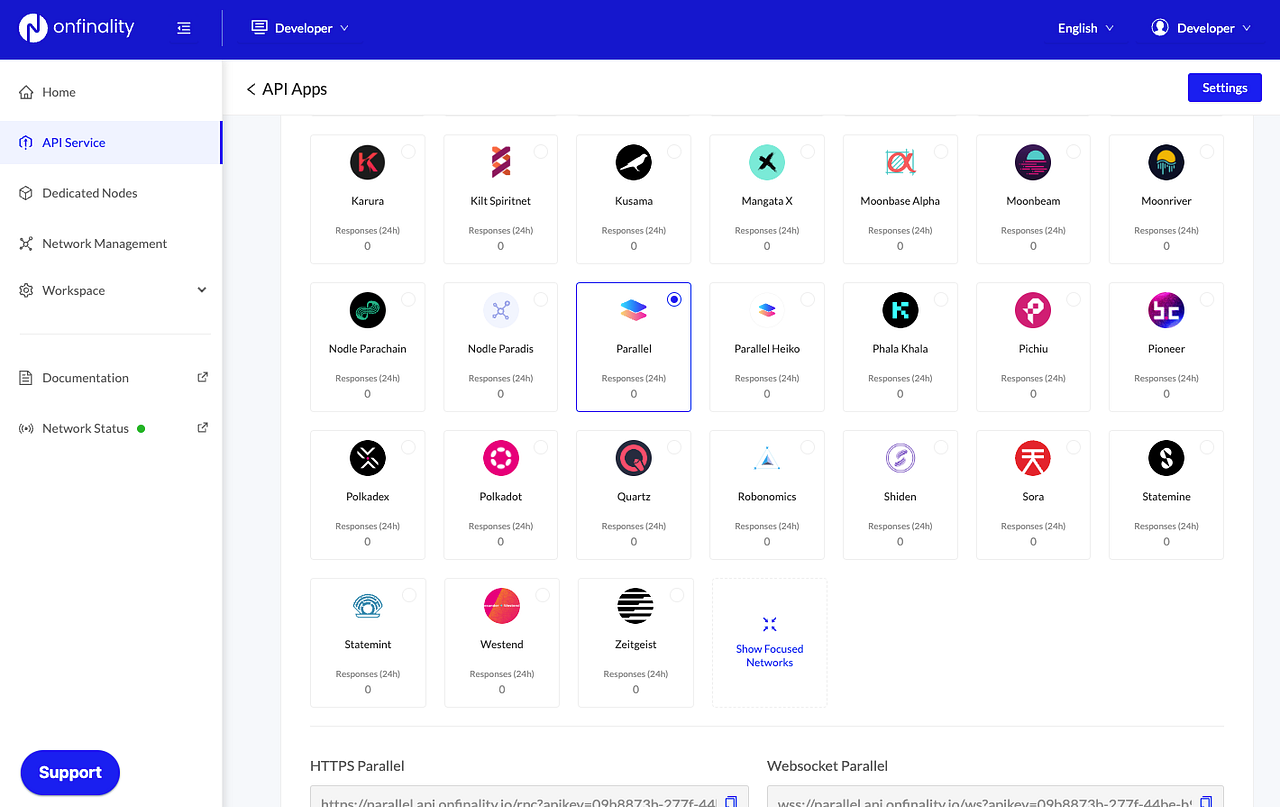
Task: Click the Parallel network card name
Action: [x=634, y=349]
